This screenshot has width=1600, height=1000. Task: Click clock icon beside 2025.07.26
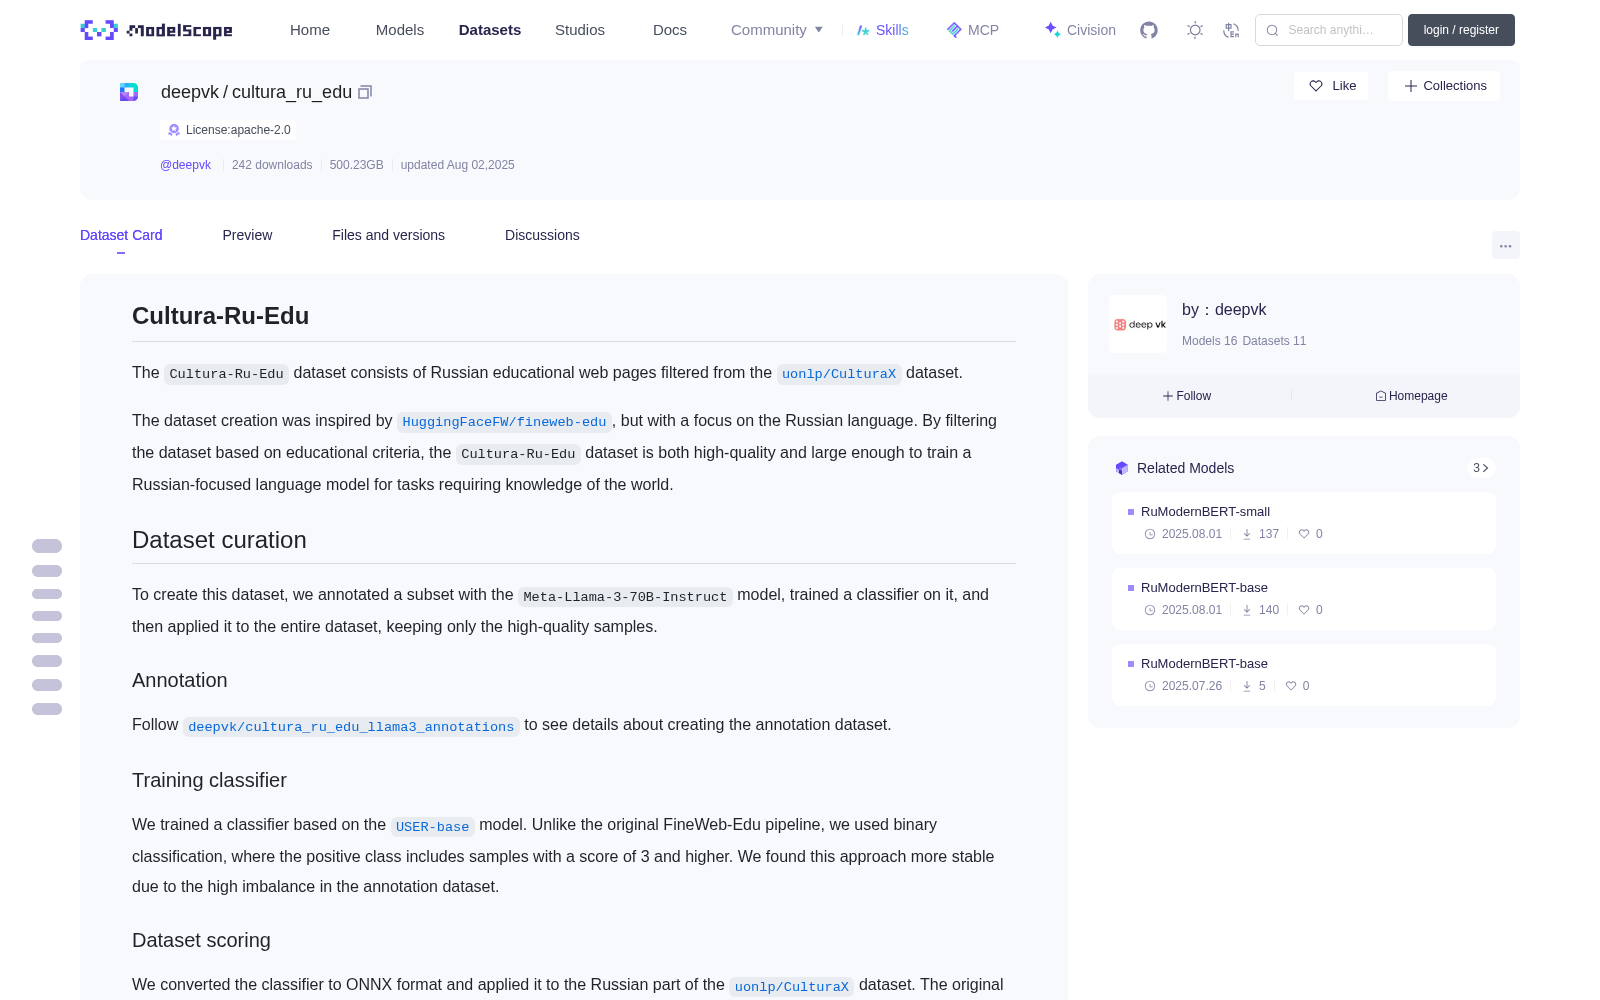1150,686
